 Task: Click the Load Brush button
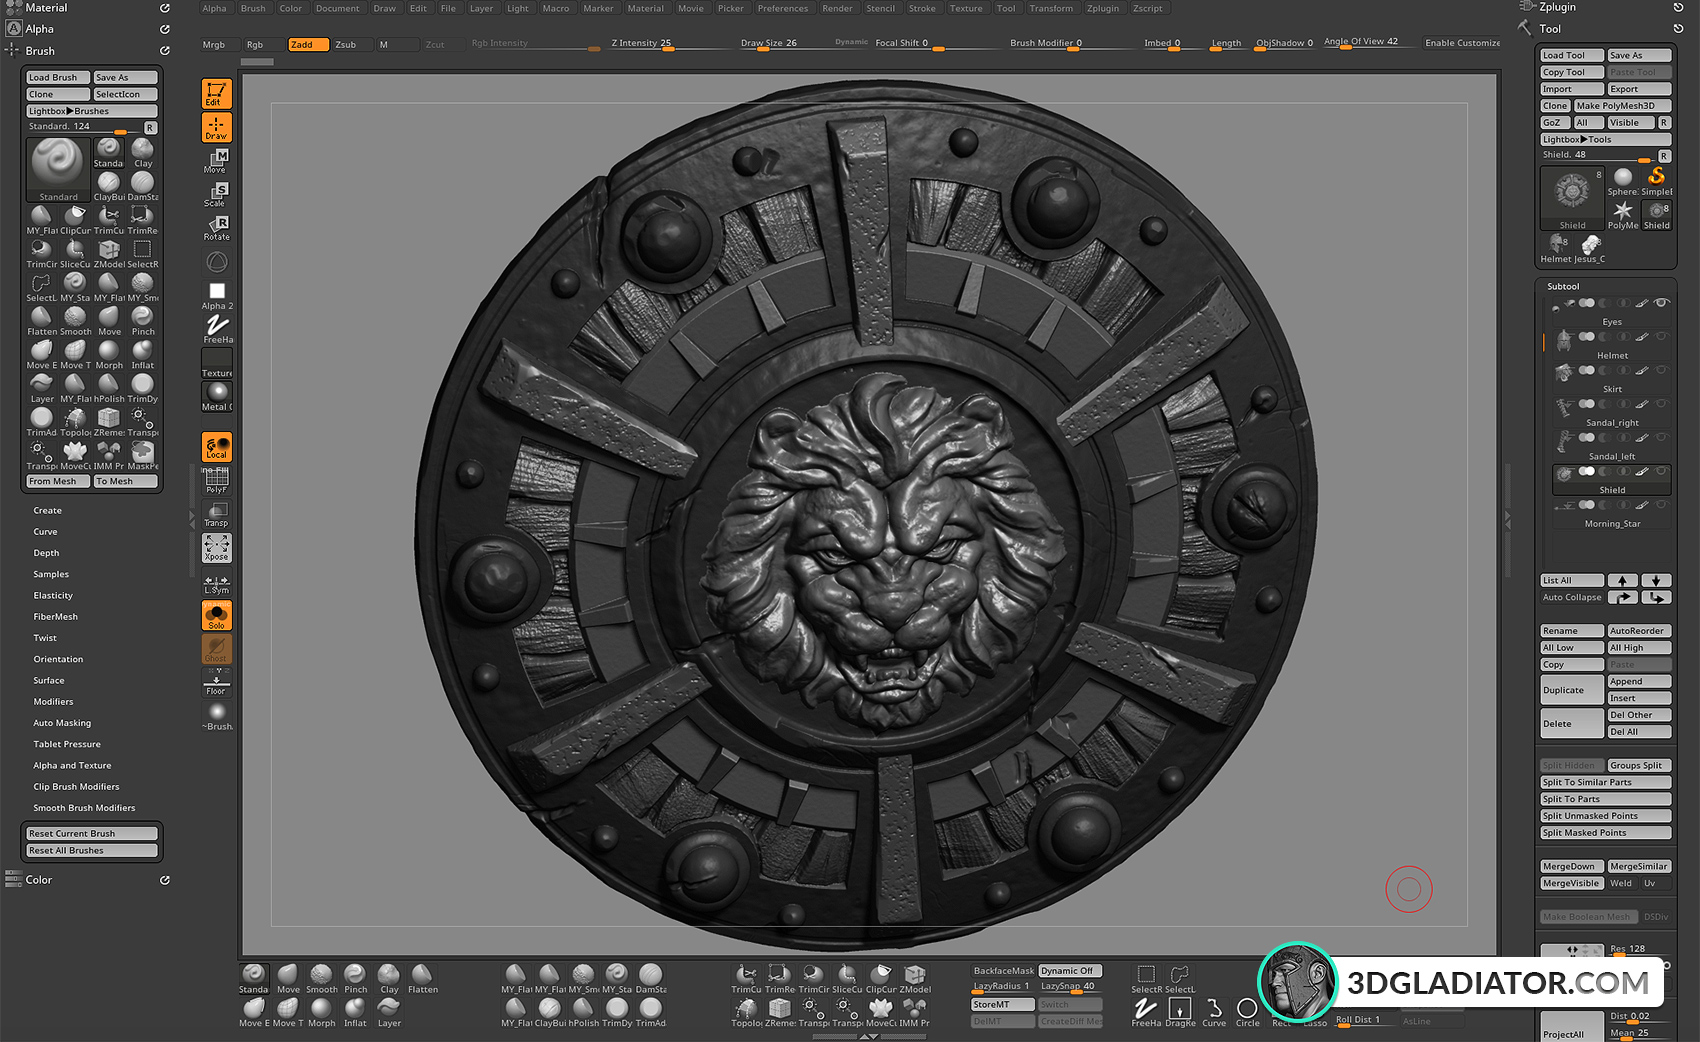click(58, 77)
